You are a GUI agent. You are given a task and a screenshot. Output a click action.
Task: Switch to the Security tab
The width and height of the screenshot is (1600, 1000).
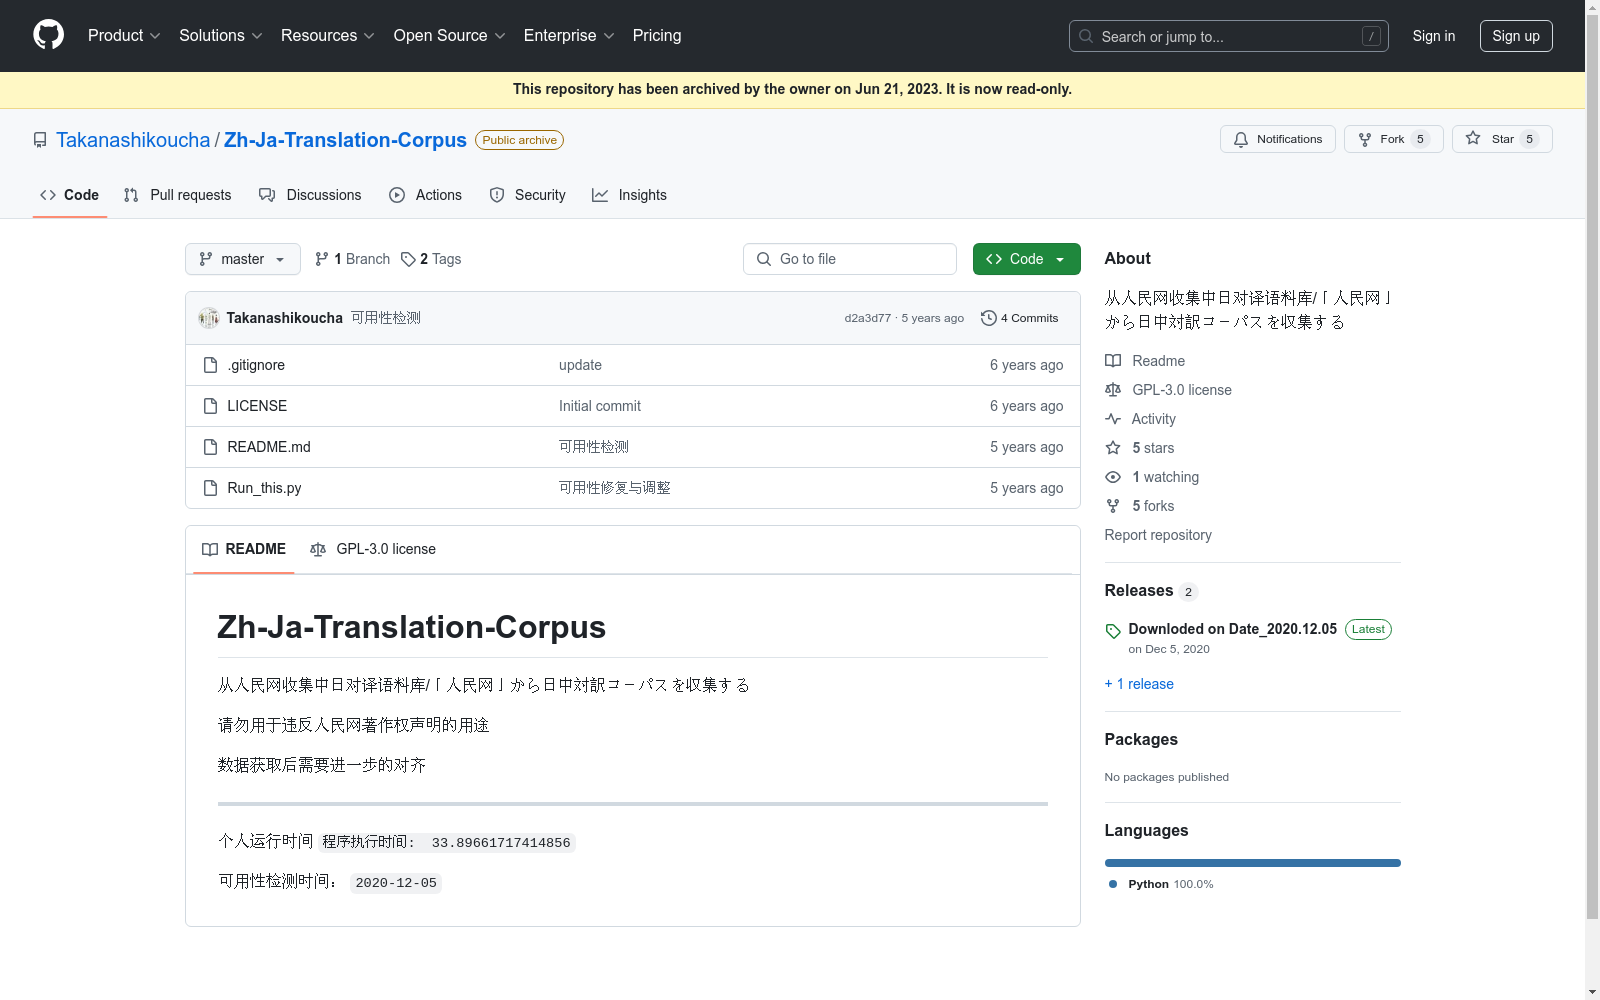pyautogui.click(x=527, y=195)
